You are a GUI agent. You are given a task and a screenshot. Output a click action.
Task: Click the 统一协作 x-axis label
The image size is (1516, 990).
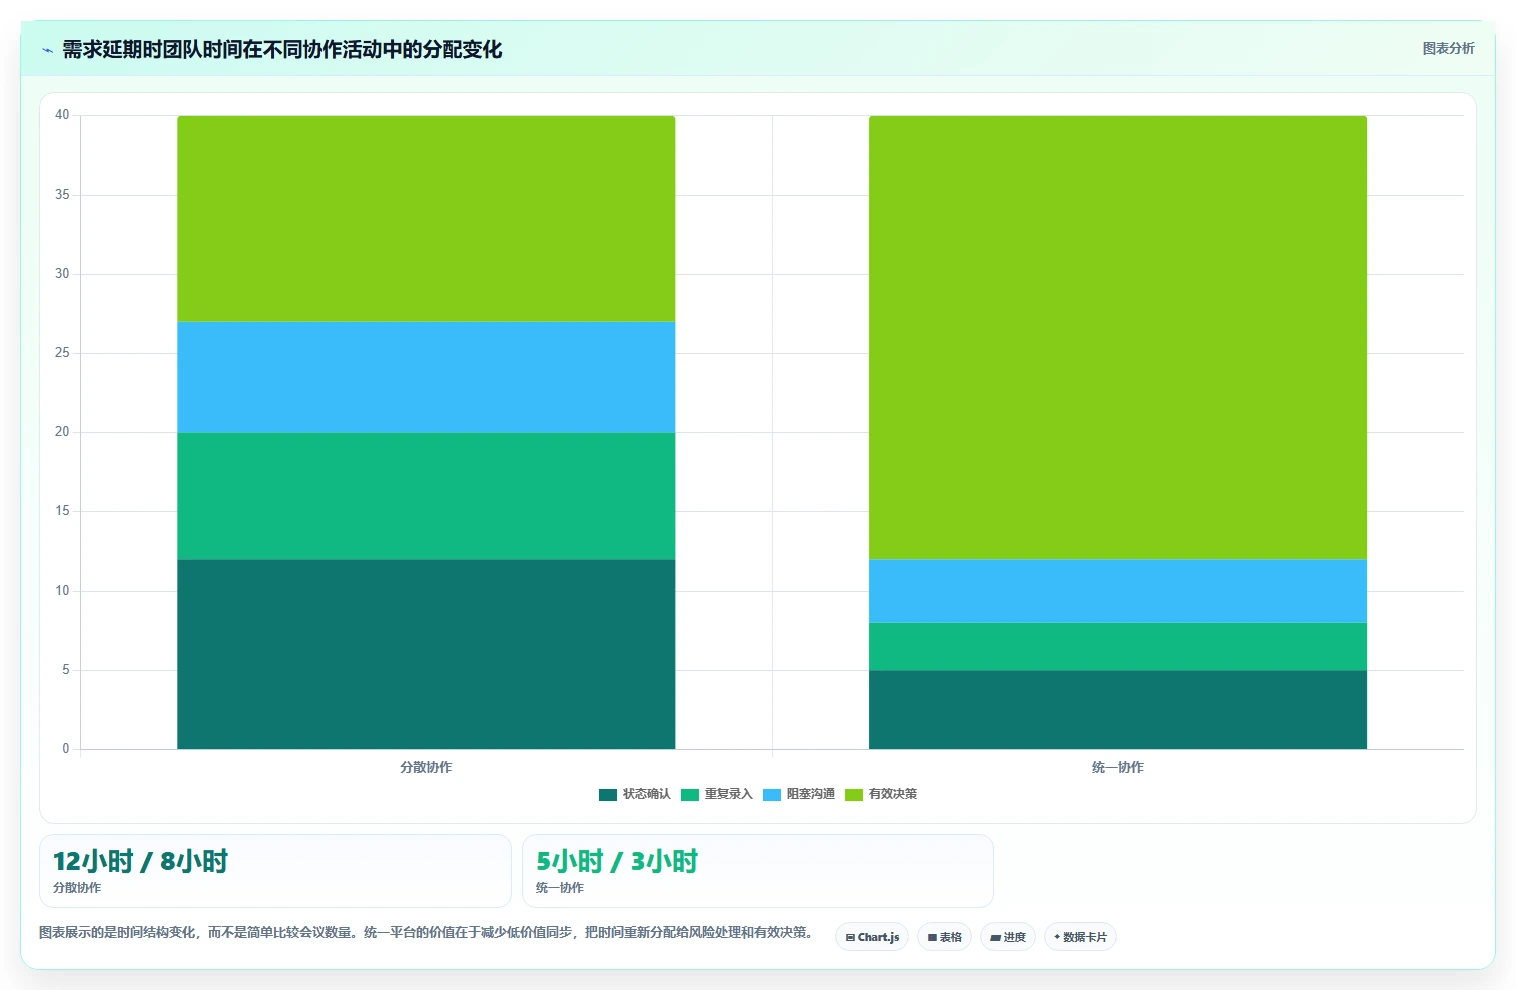click(1118, 767)
